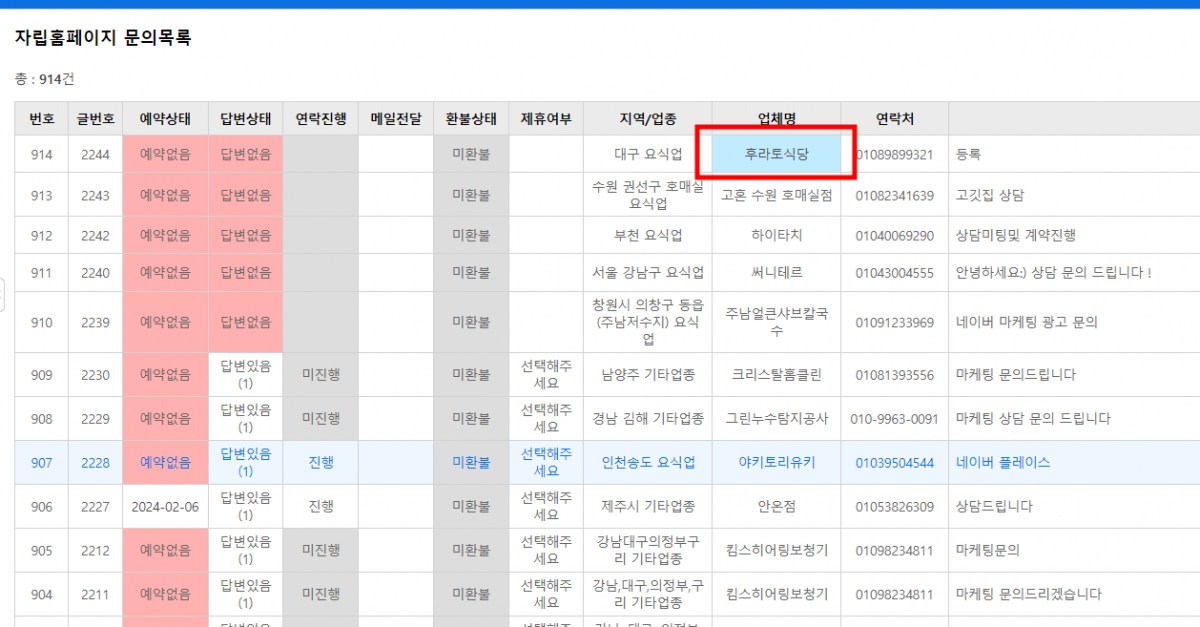Viewport: 1200px width, 627px height.
Task: Click 야키토리유키 in the highlighted row
Action: (x=776, y=463)
